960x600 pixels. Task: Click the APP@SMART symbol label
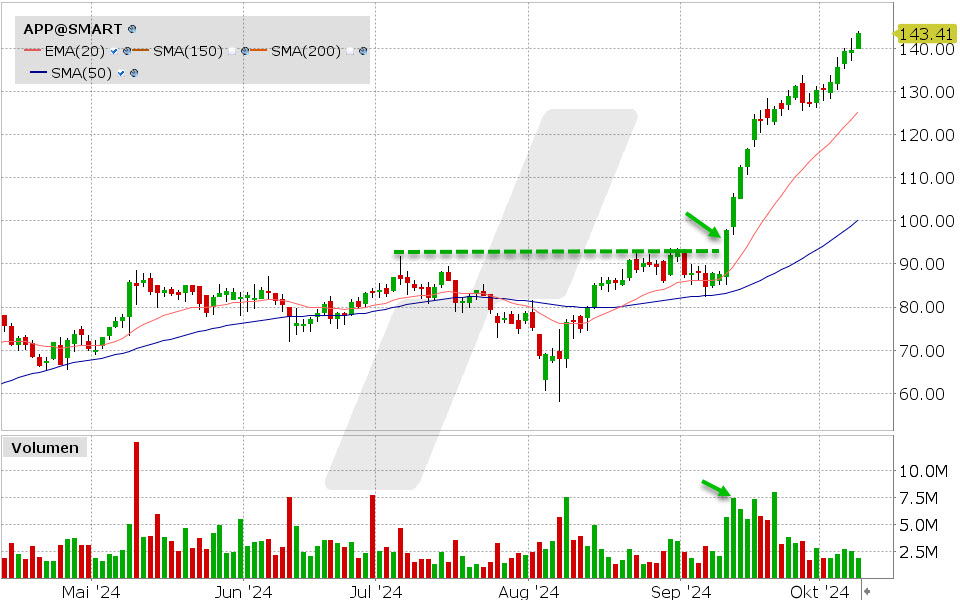tap(72, 29)
